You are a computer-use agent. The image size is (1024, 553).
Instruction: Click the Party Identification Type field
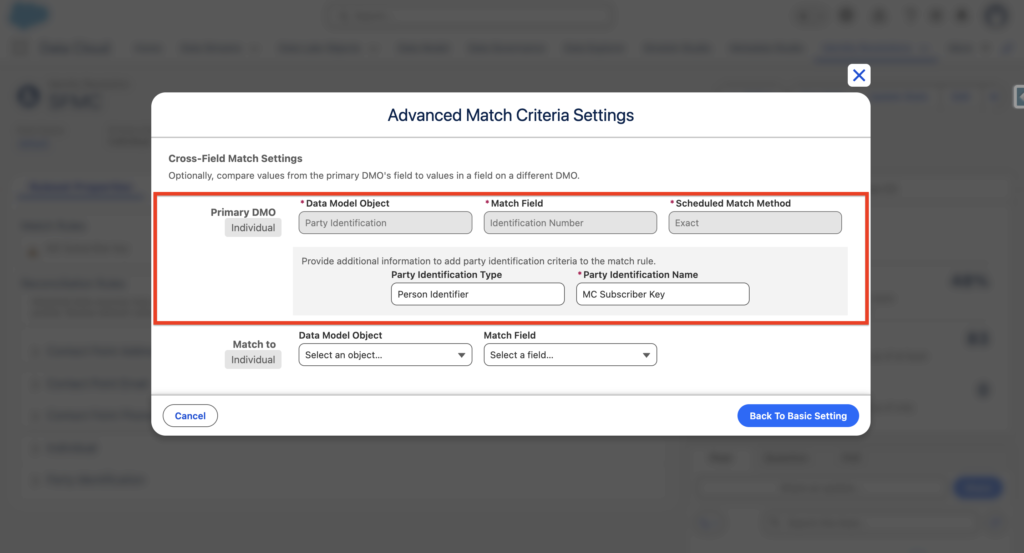(x=478, y=294)
